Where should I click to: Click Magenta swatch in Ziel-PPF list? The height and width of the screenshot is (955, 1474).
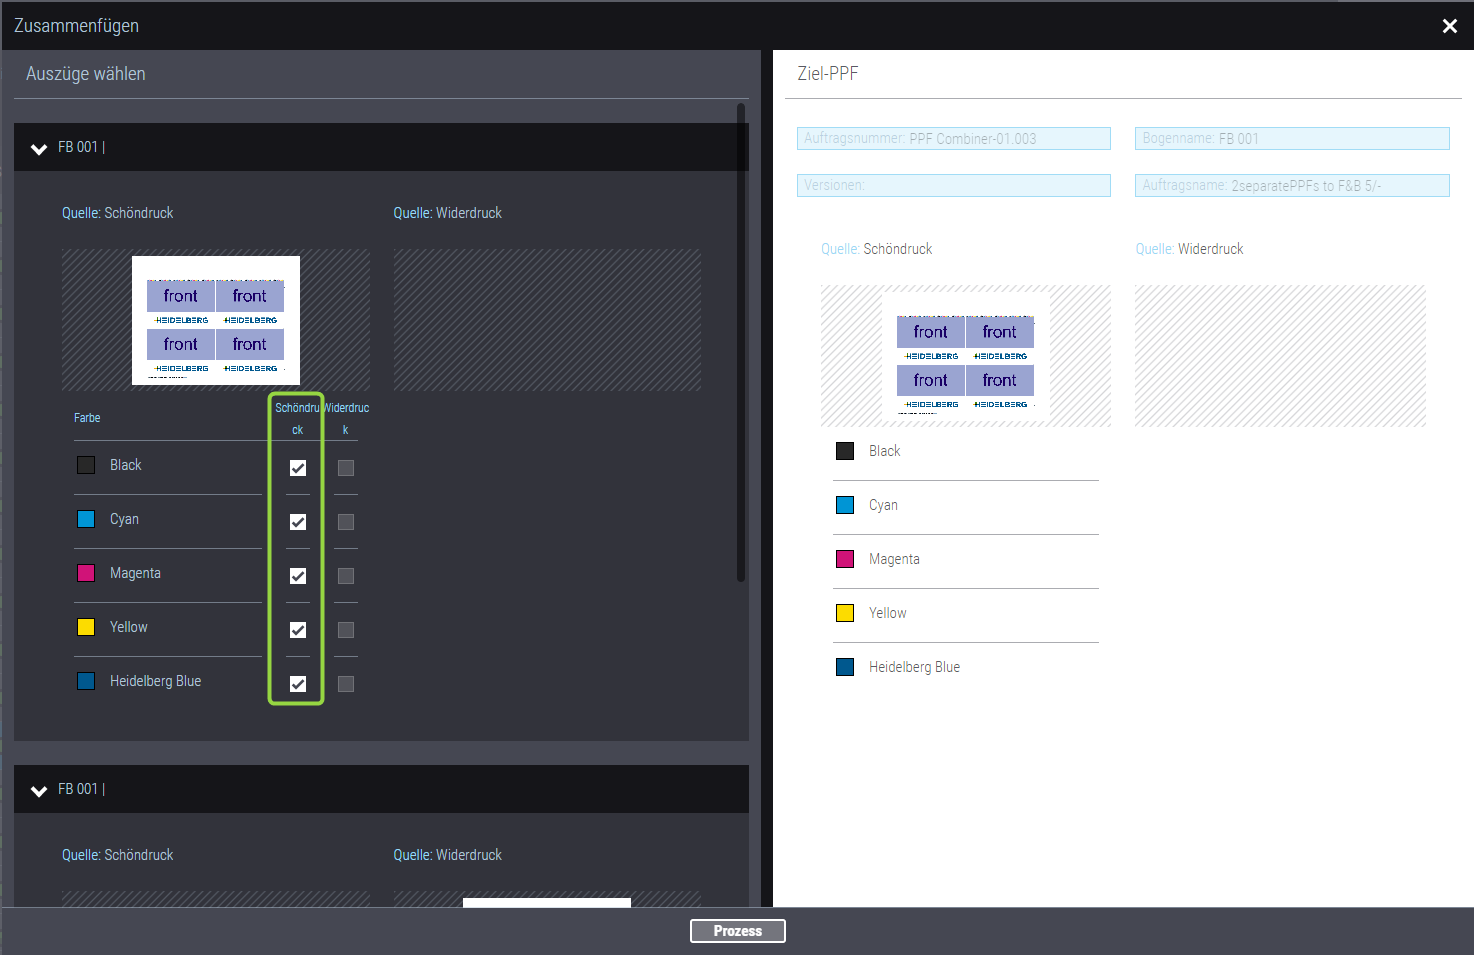click(x=845, y=559)
